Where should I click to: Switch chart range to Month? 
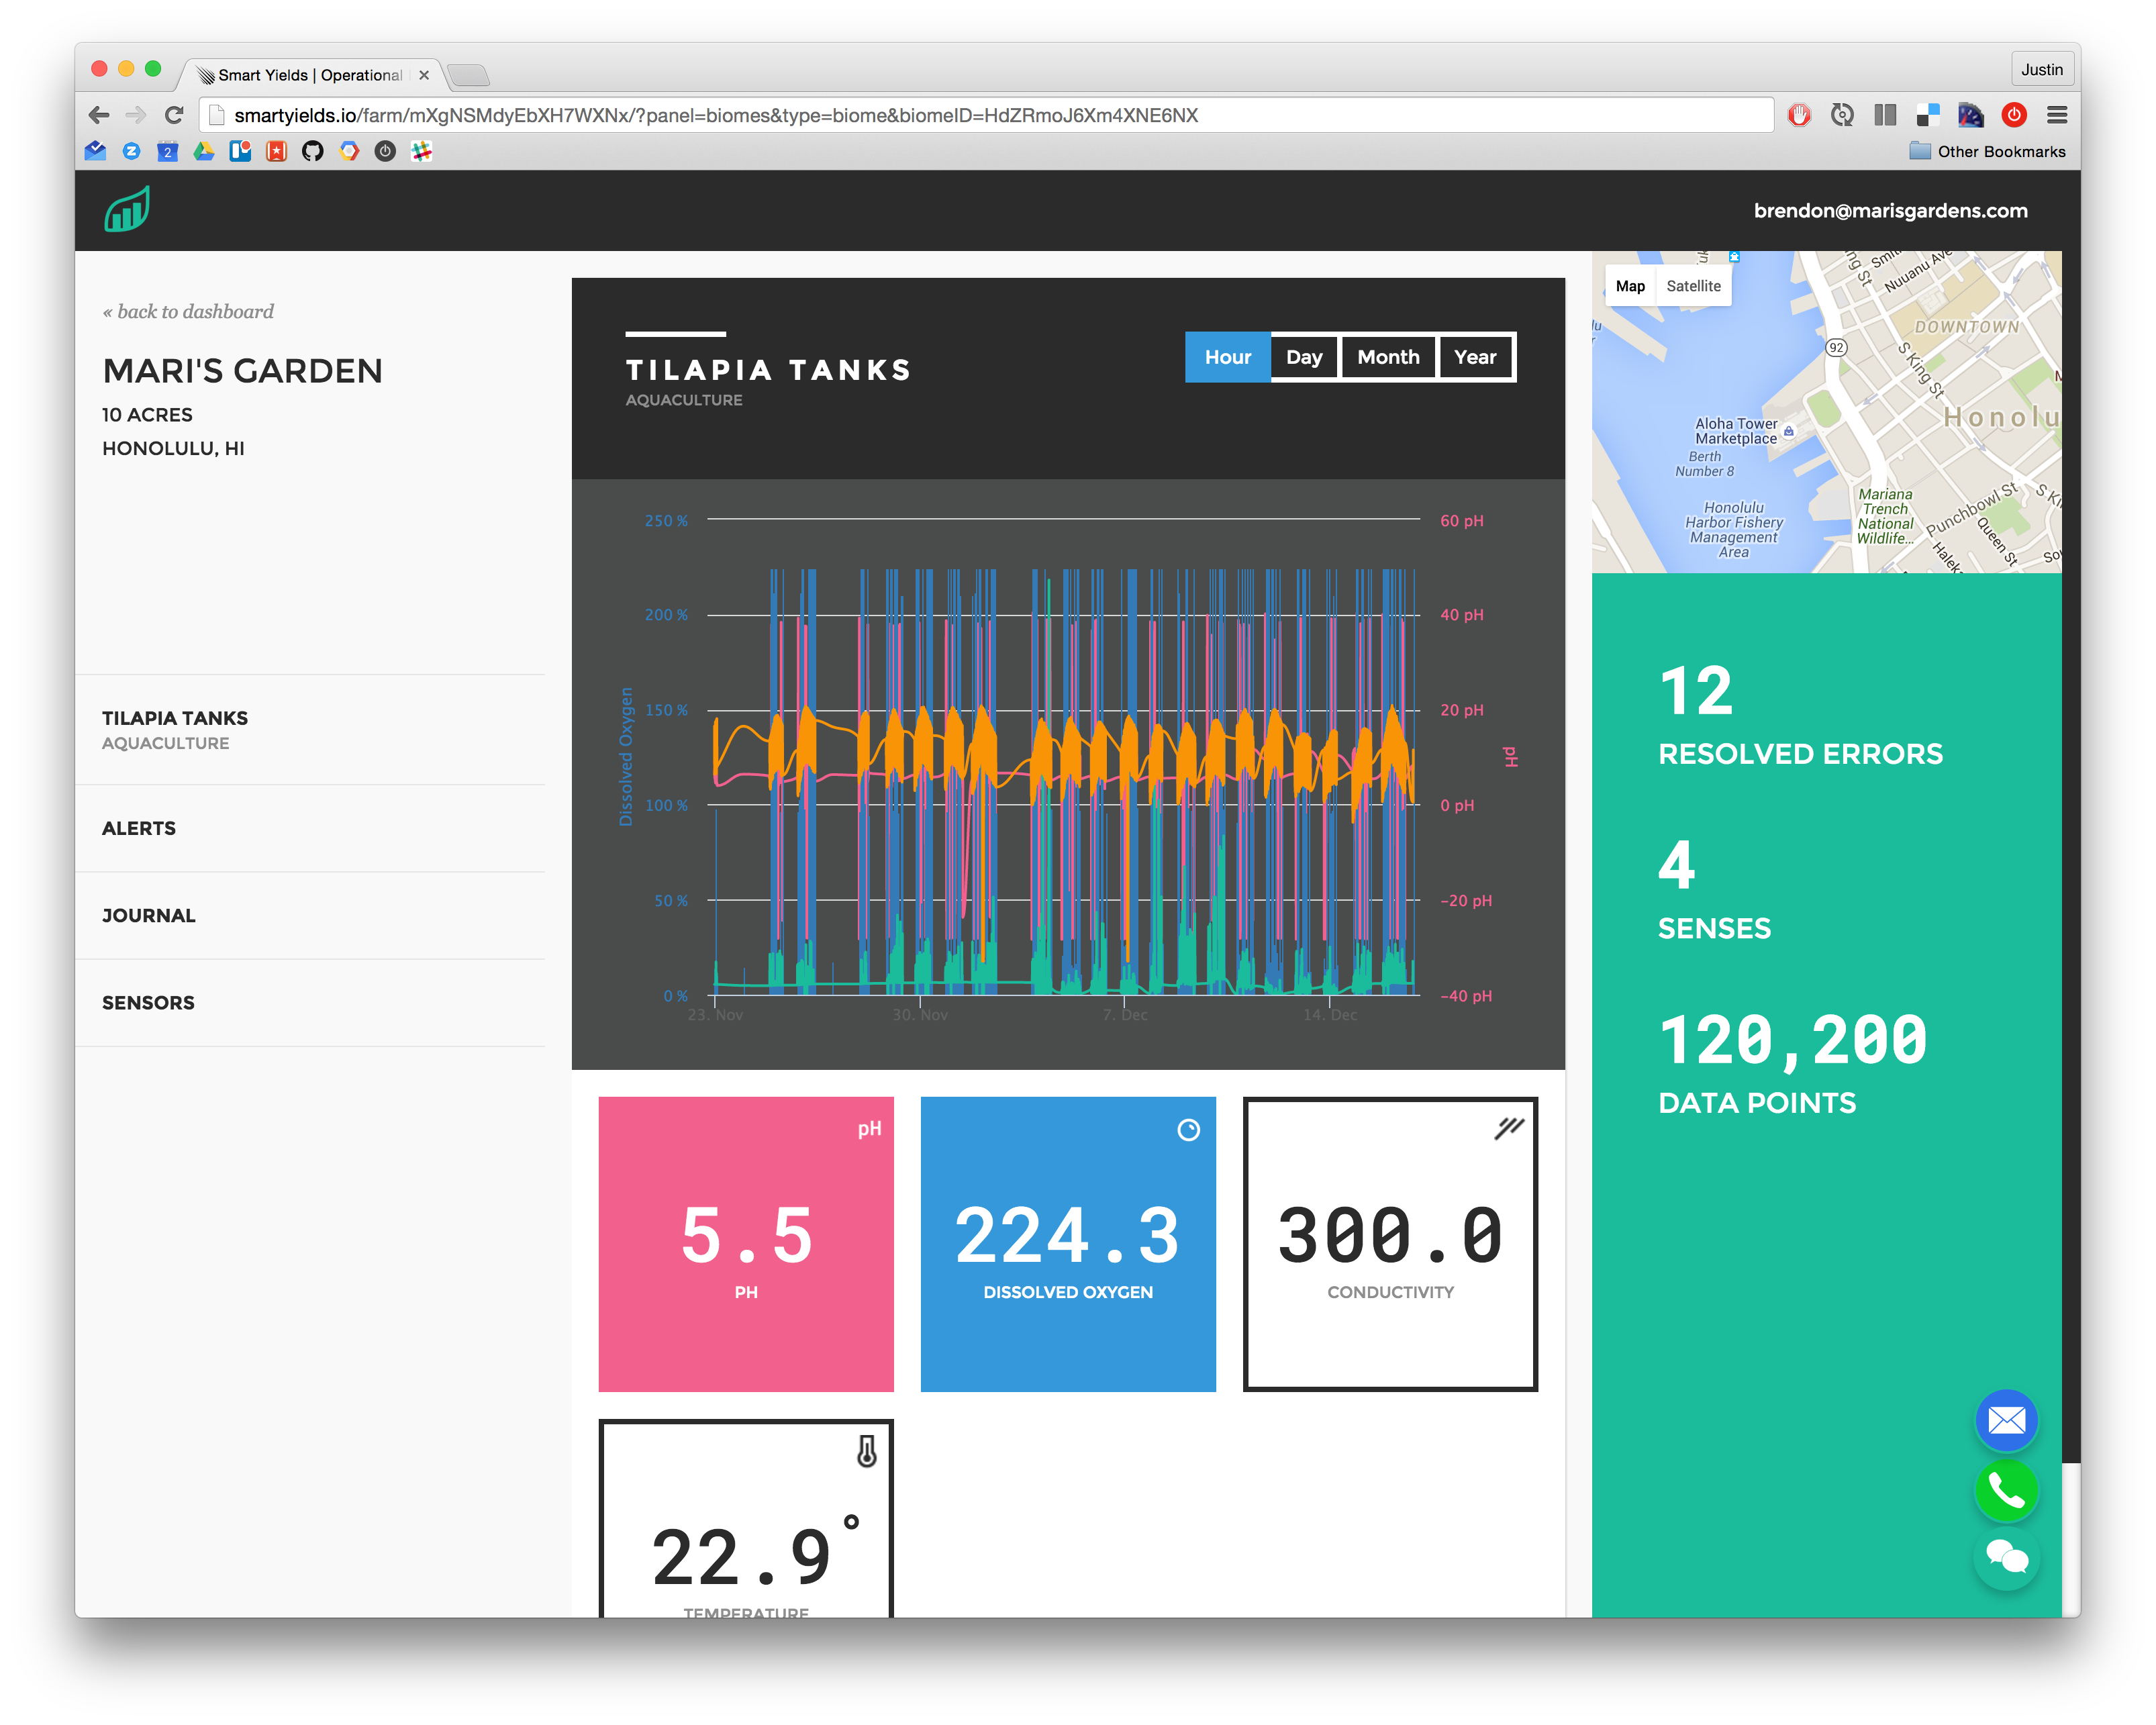1387,357
